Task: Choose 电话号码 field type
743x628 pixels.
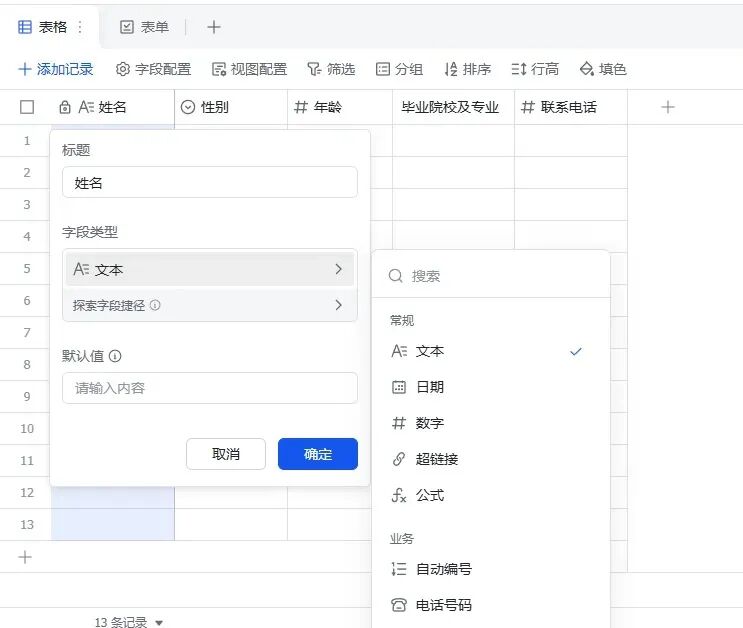Action: (491, 605)
